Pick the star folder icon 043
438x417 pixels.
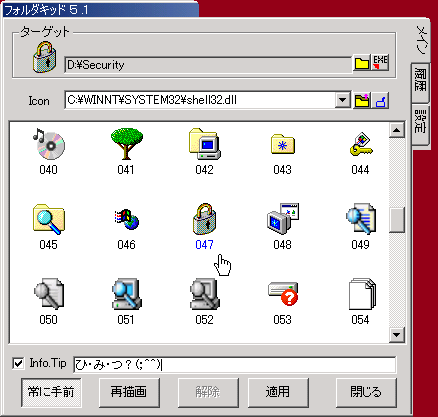coord(283,144)
